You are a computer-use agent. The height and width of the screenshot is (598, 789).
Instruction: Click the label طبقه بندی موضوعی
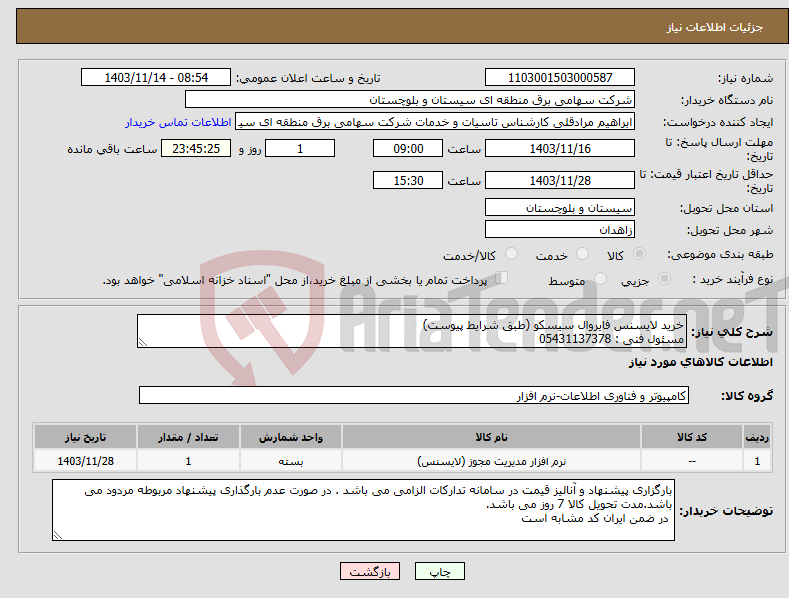click(720, 254)
